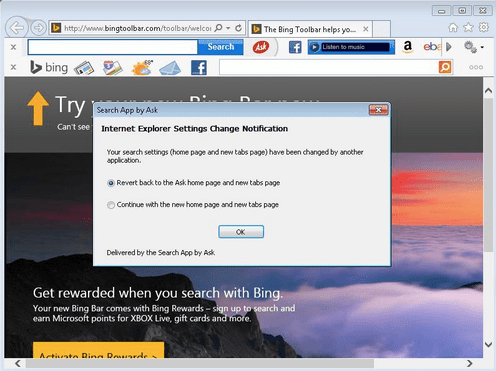The width and height of the screenshot is (496, 371).
Task: Open the News icon on the Bing Bar
Action: 84,68
